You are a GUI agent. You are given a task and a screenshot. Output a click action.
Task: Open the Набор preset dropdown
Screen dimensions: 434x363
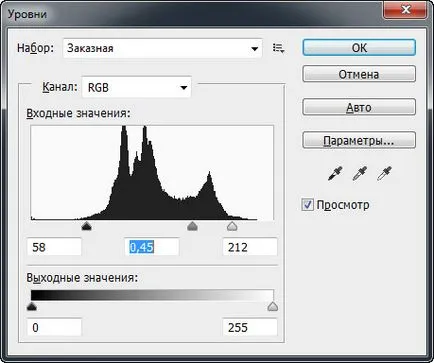[162, 48]
